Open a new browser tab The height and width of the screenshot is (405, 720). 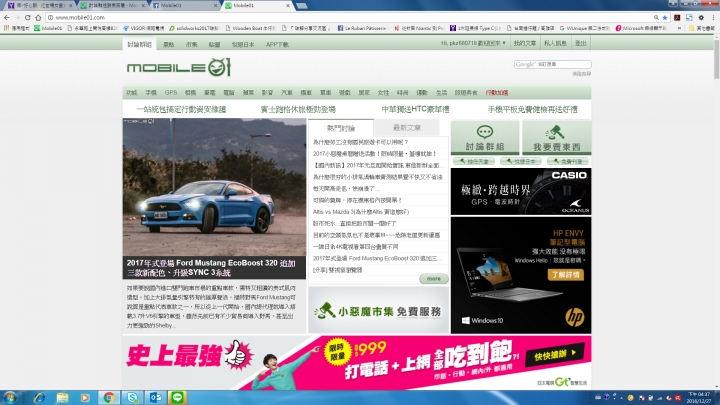pos(302,6)
